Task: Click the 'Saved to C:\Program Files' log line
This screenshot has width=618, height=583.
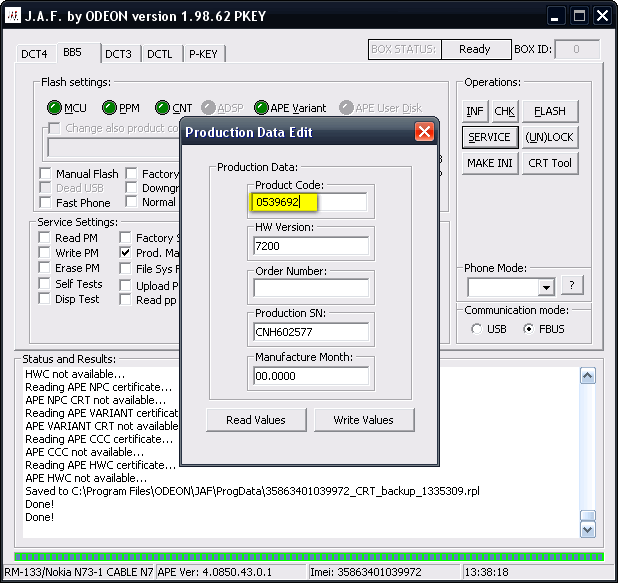Action: (252, 491)
